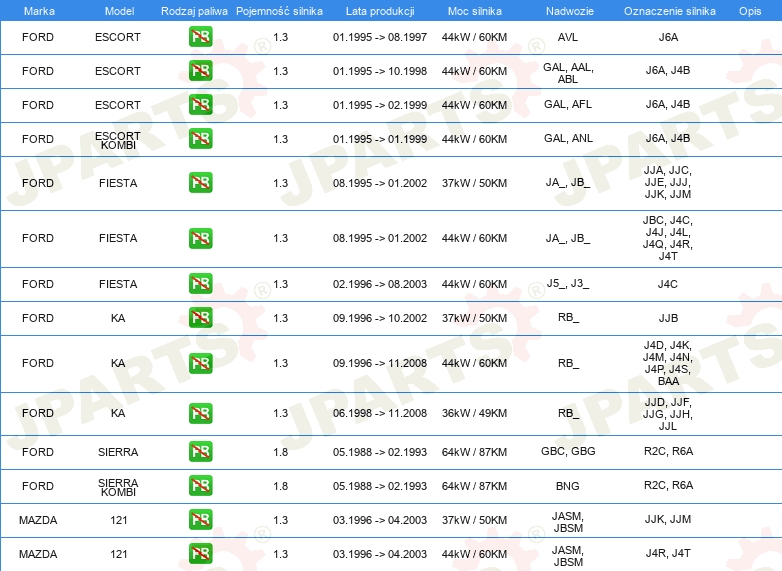The image size is (782, 571).
Task: Click the Rodzaj paliwa column header
Action: coord(194,11)
